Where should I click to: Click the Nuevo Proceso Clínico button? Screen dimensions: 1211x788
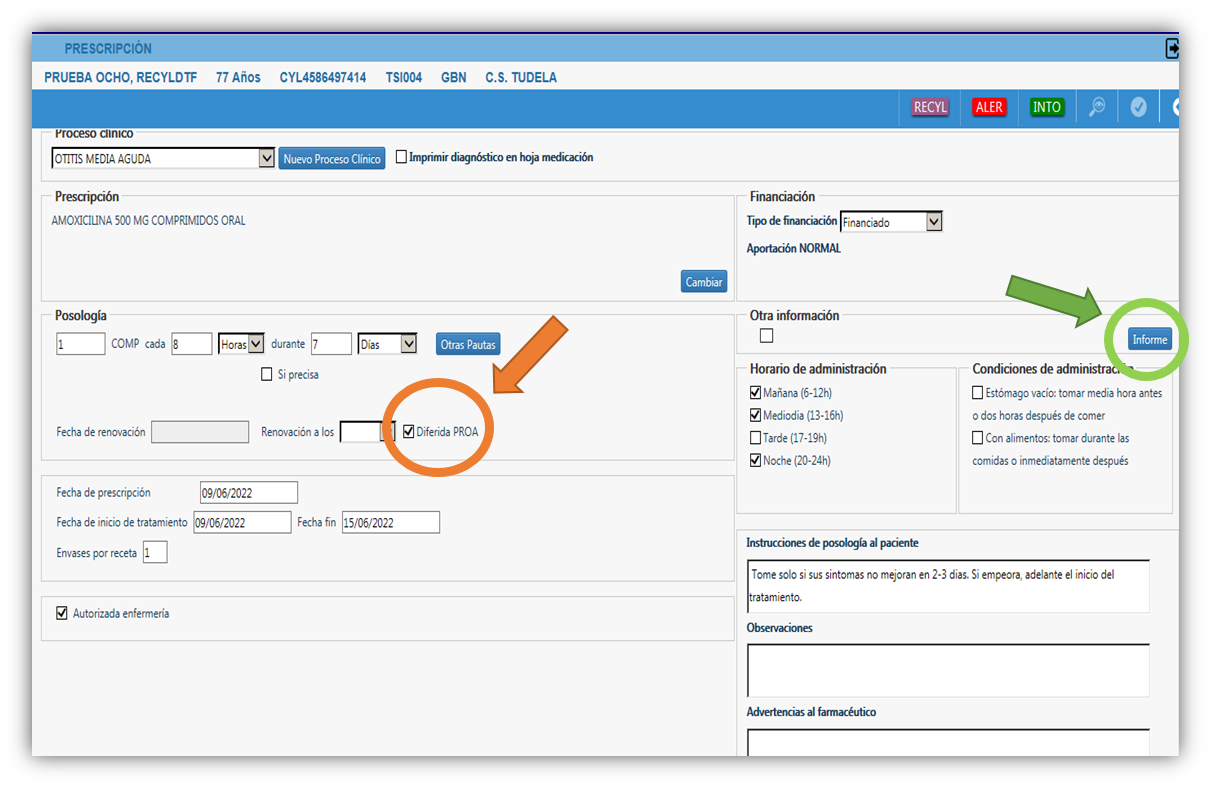coord(332,159)
